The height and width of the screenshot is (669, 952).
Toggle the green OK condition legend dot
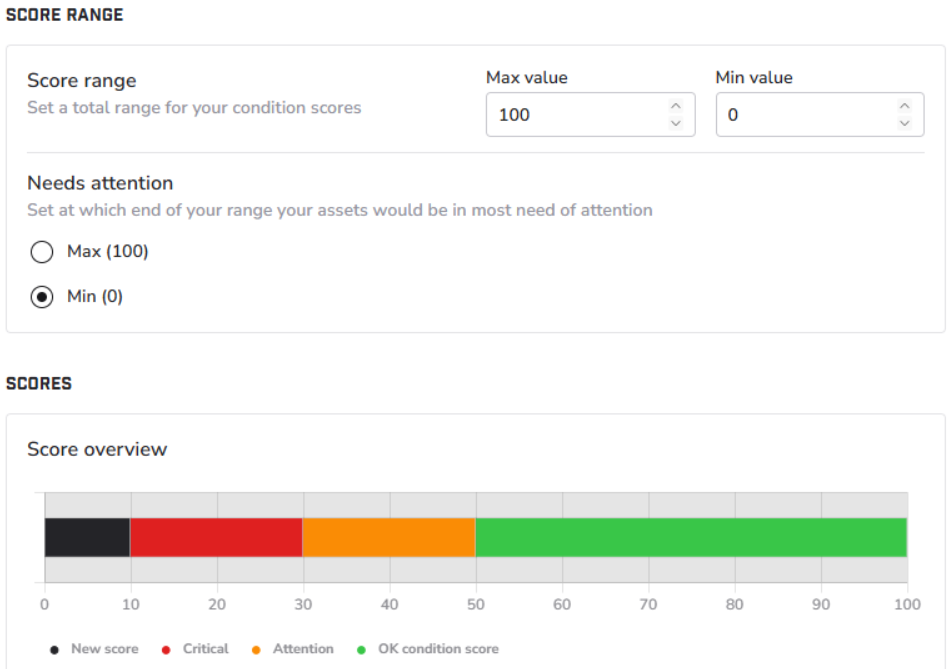(x=361, y=650)
